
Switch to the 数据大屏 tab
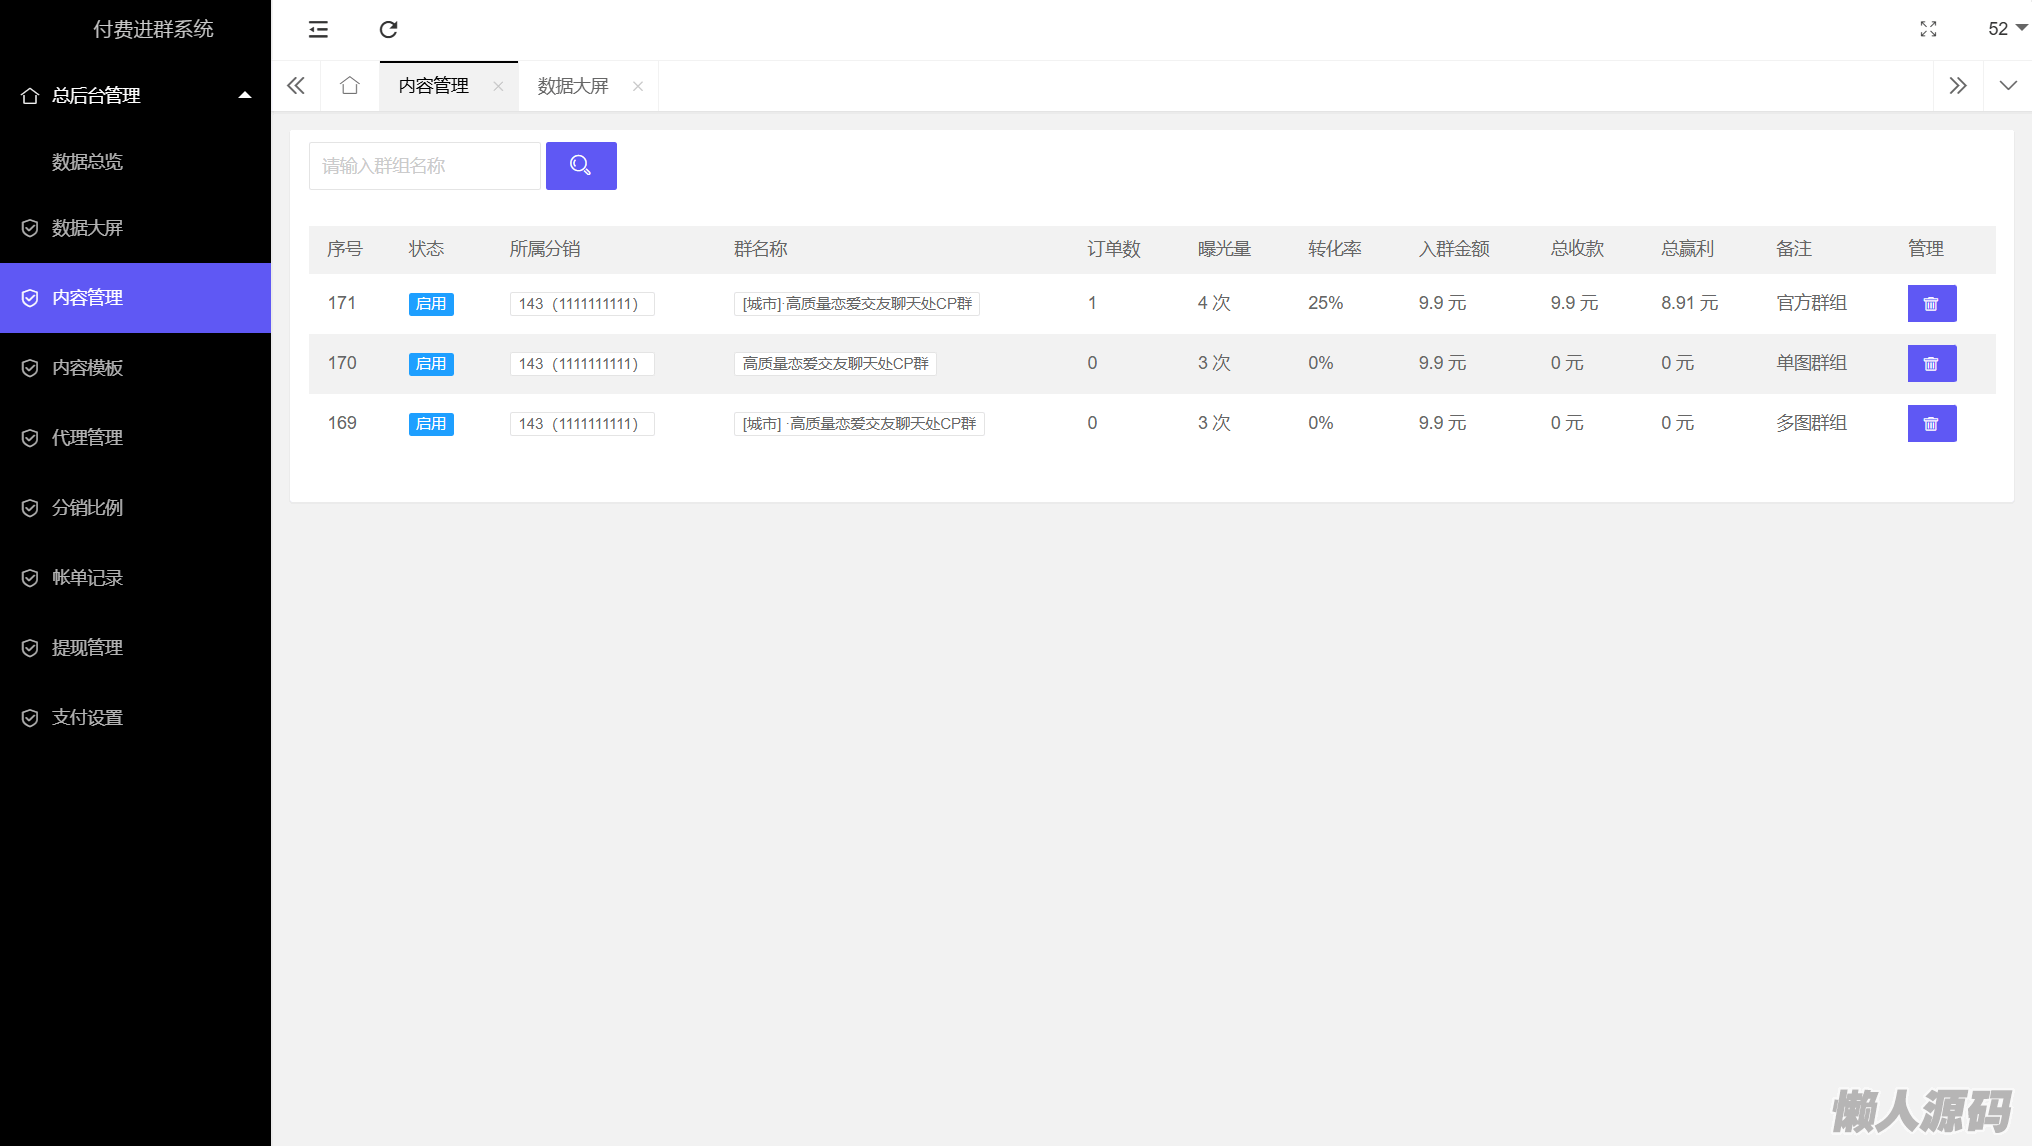pyautogui.click(x=573, y=86)
